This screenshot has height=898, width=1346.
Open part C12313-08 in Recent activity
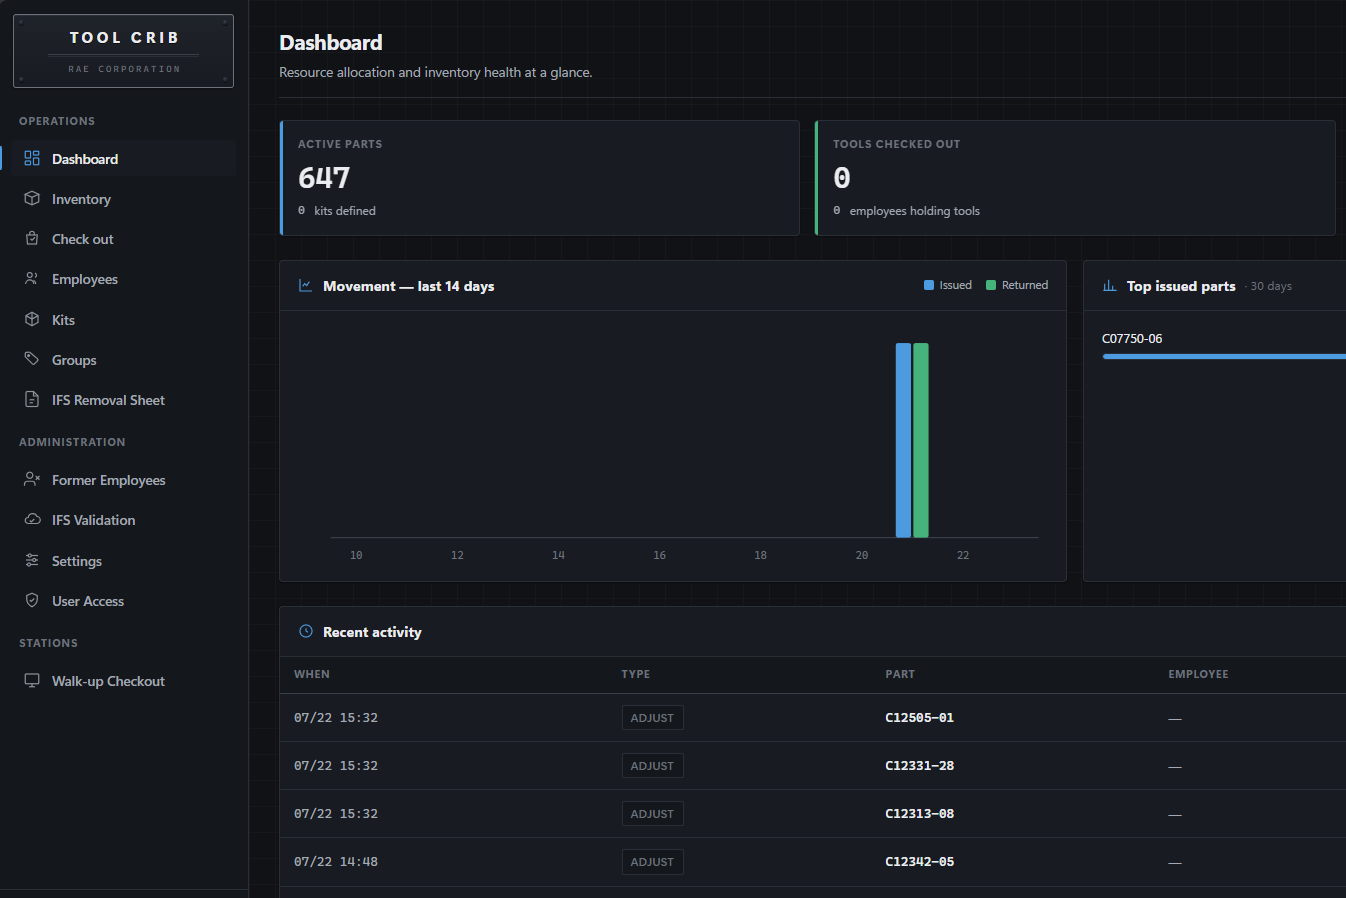919,814
